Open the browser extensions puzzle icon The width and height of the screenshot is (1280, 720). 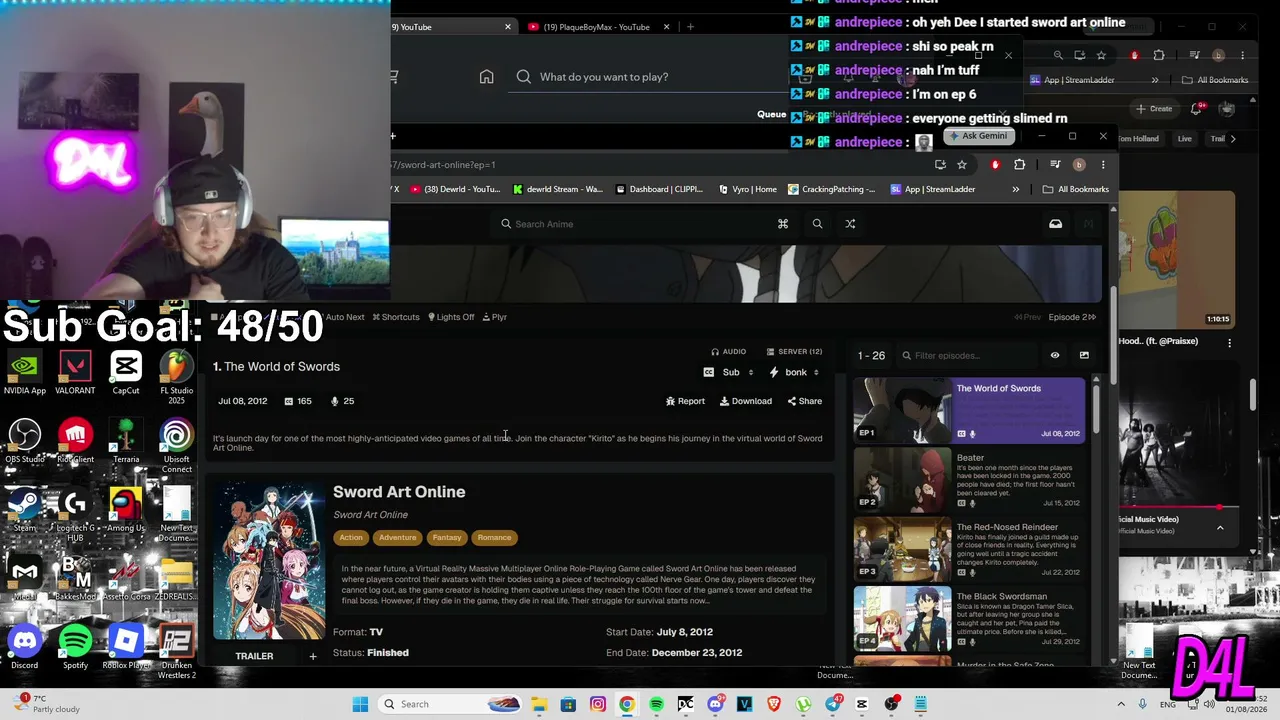1020,165
